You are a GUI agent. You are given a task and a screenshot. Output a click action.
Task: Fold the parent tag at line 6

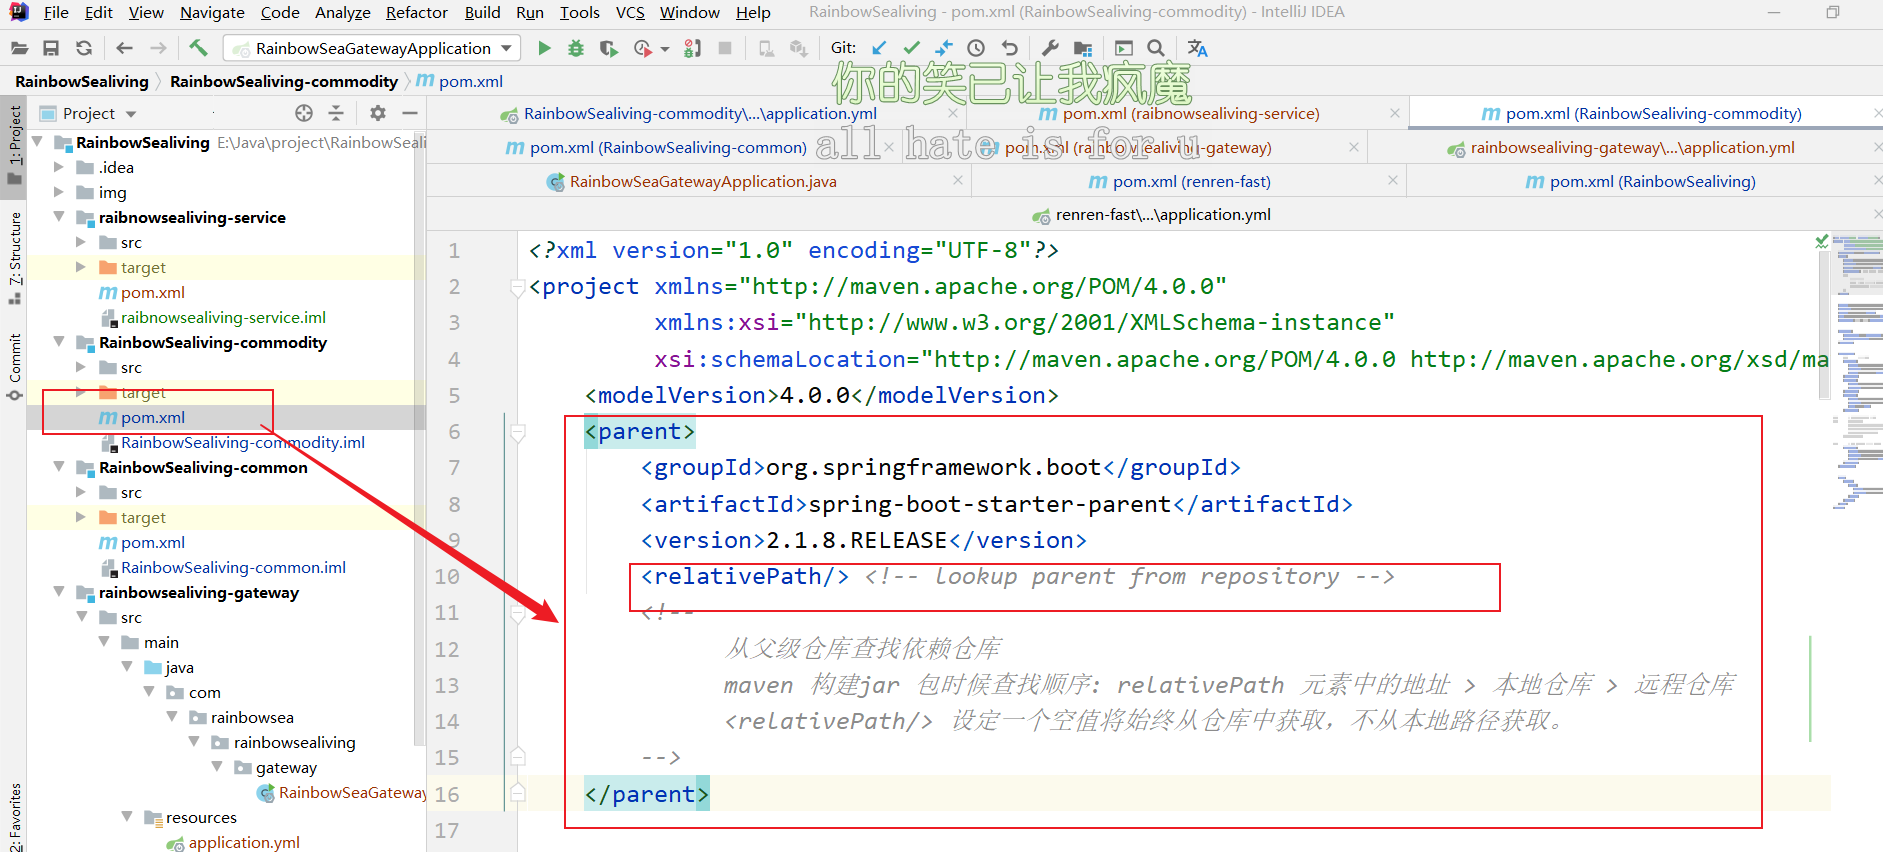[518, 432]
